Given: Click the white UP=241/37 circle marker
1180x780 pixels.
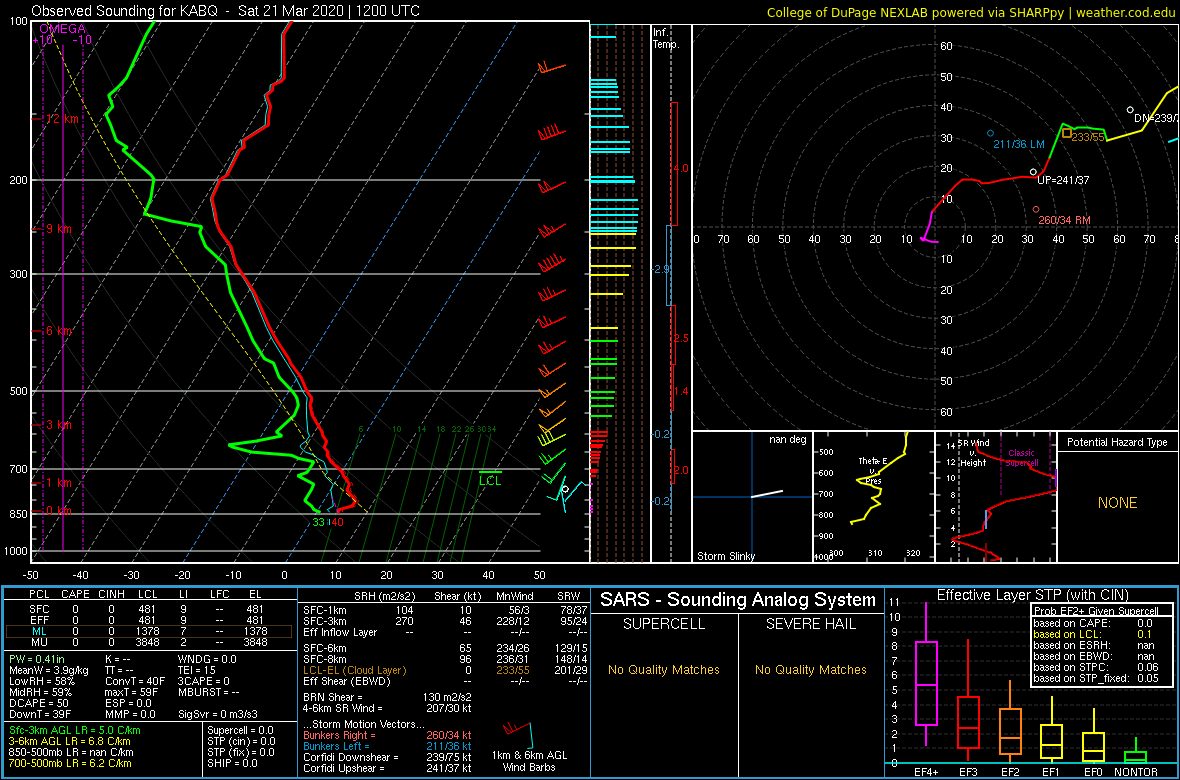Looking at the screenshot, I should [1033, 172].
